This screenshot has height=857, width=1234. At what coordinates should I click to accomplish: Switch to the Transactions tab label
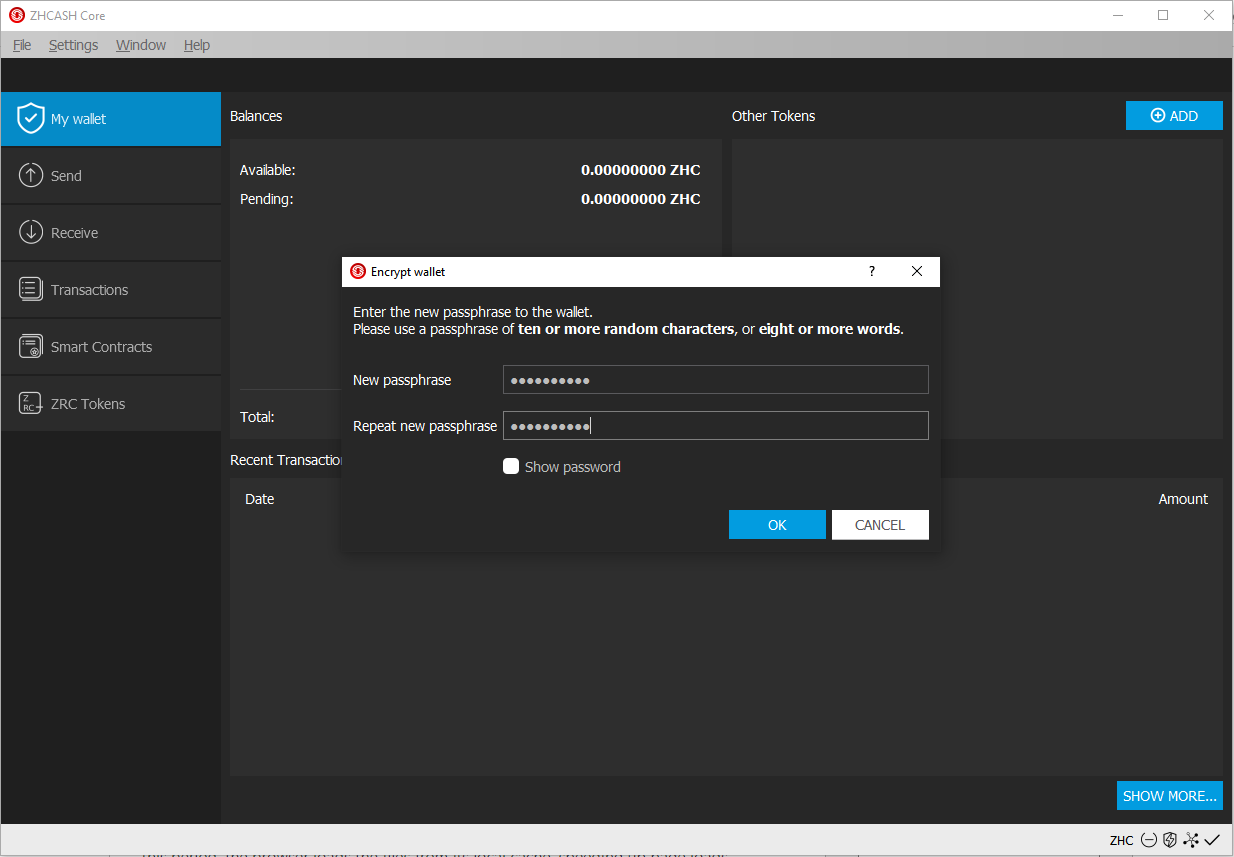tap(89, 290)
